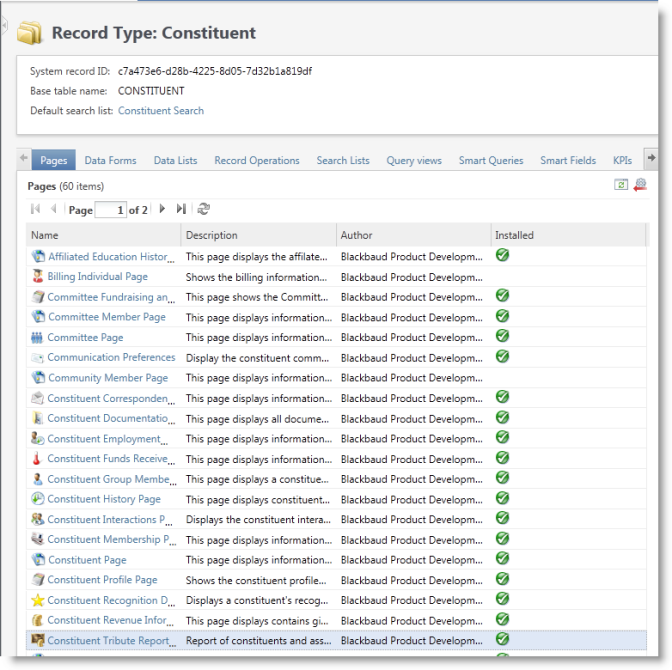Viewport: 672px width, 670px height.
Task: Click the search icon at top right of Pages list
Action: click(640, 185)
